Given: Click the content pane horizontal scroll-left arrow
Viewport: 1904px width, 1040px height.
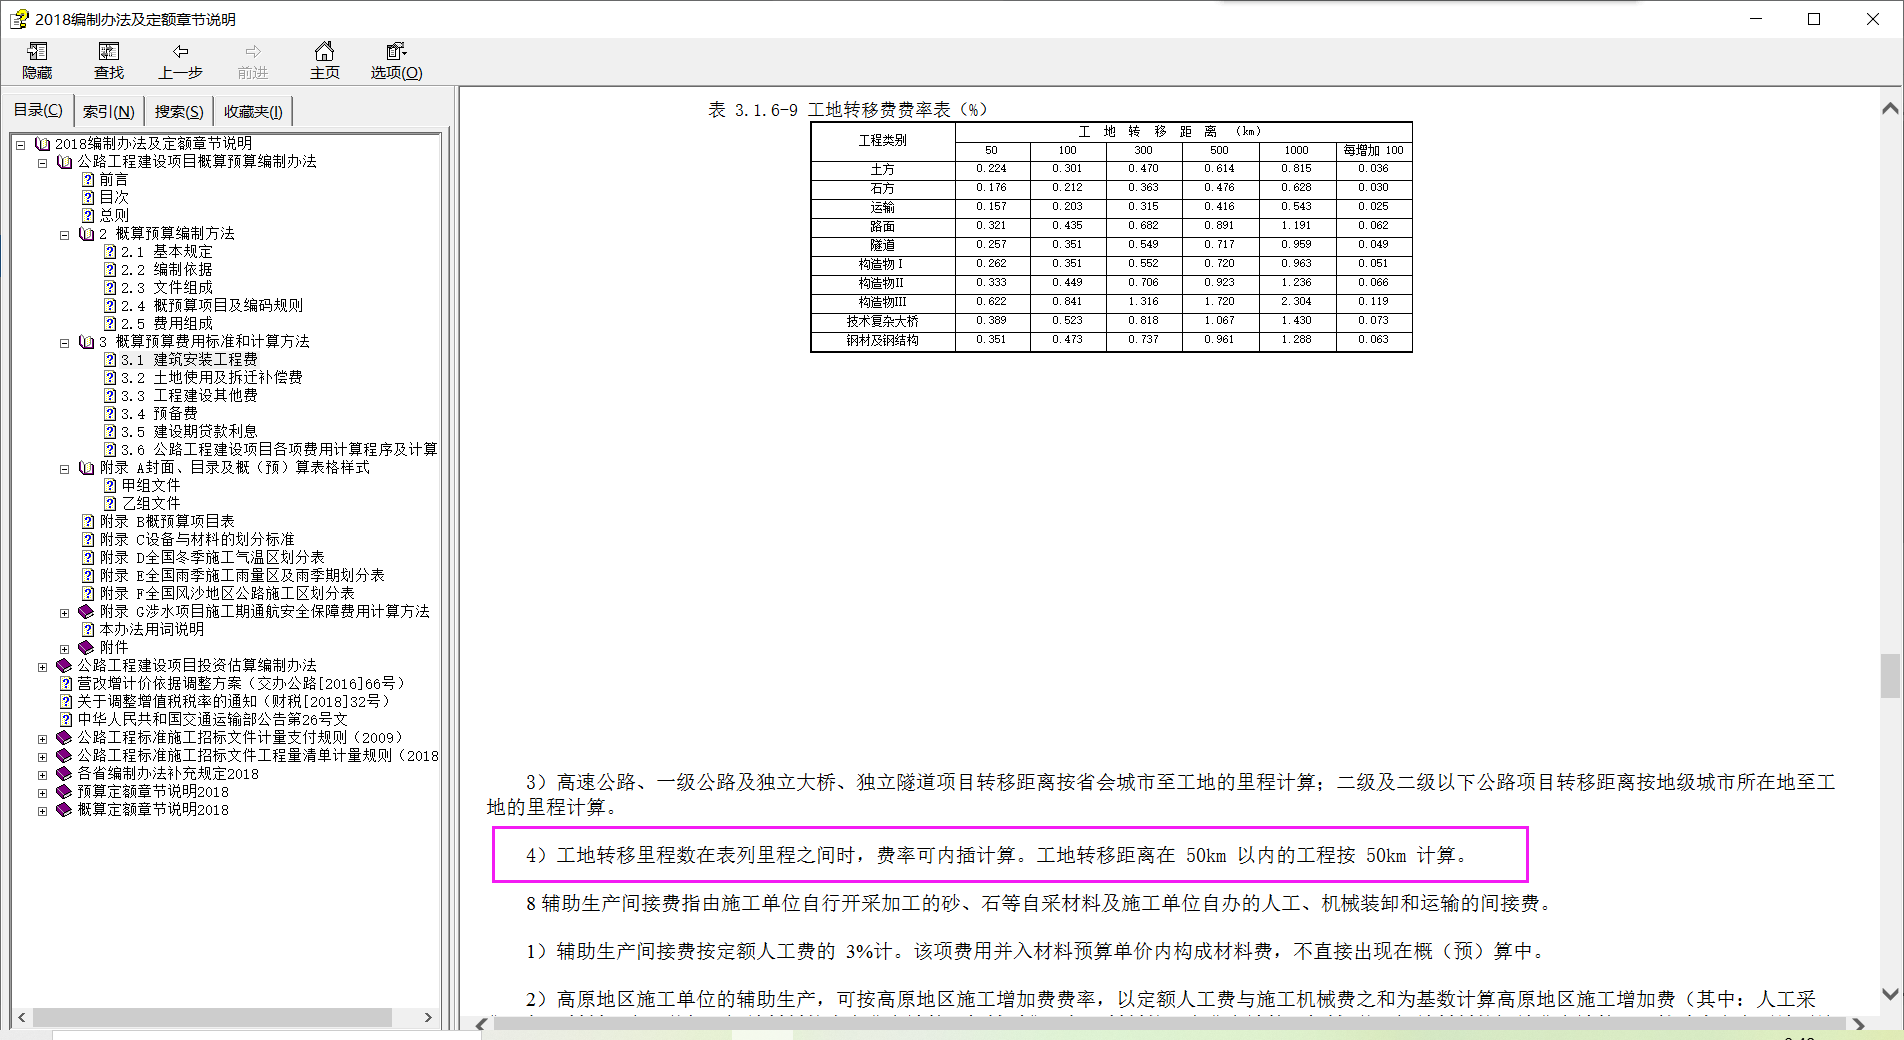Looking at the screenshot, I should point(482,1024).
